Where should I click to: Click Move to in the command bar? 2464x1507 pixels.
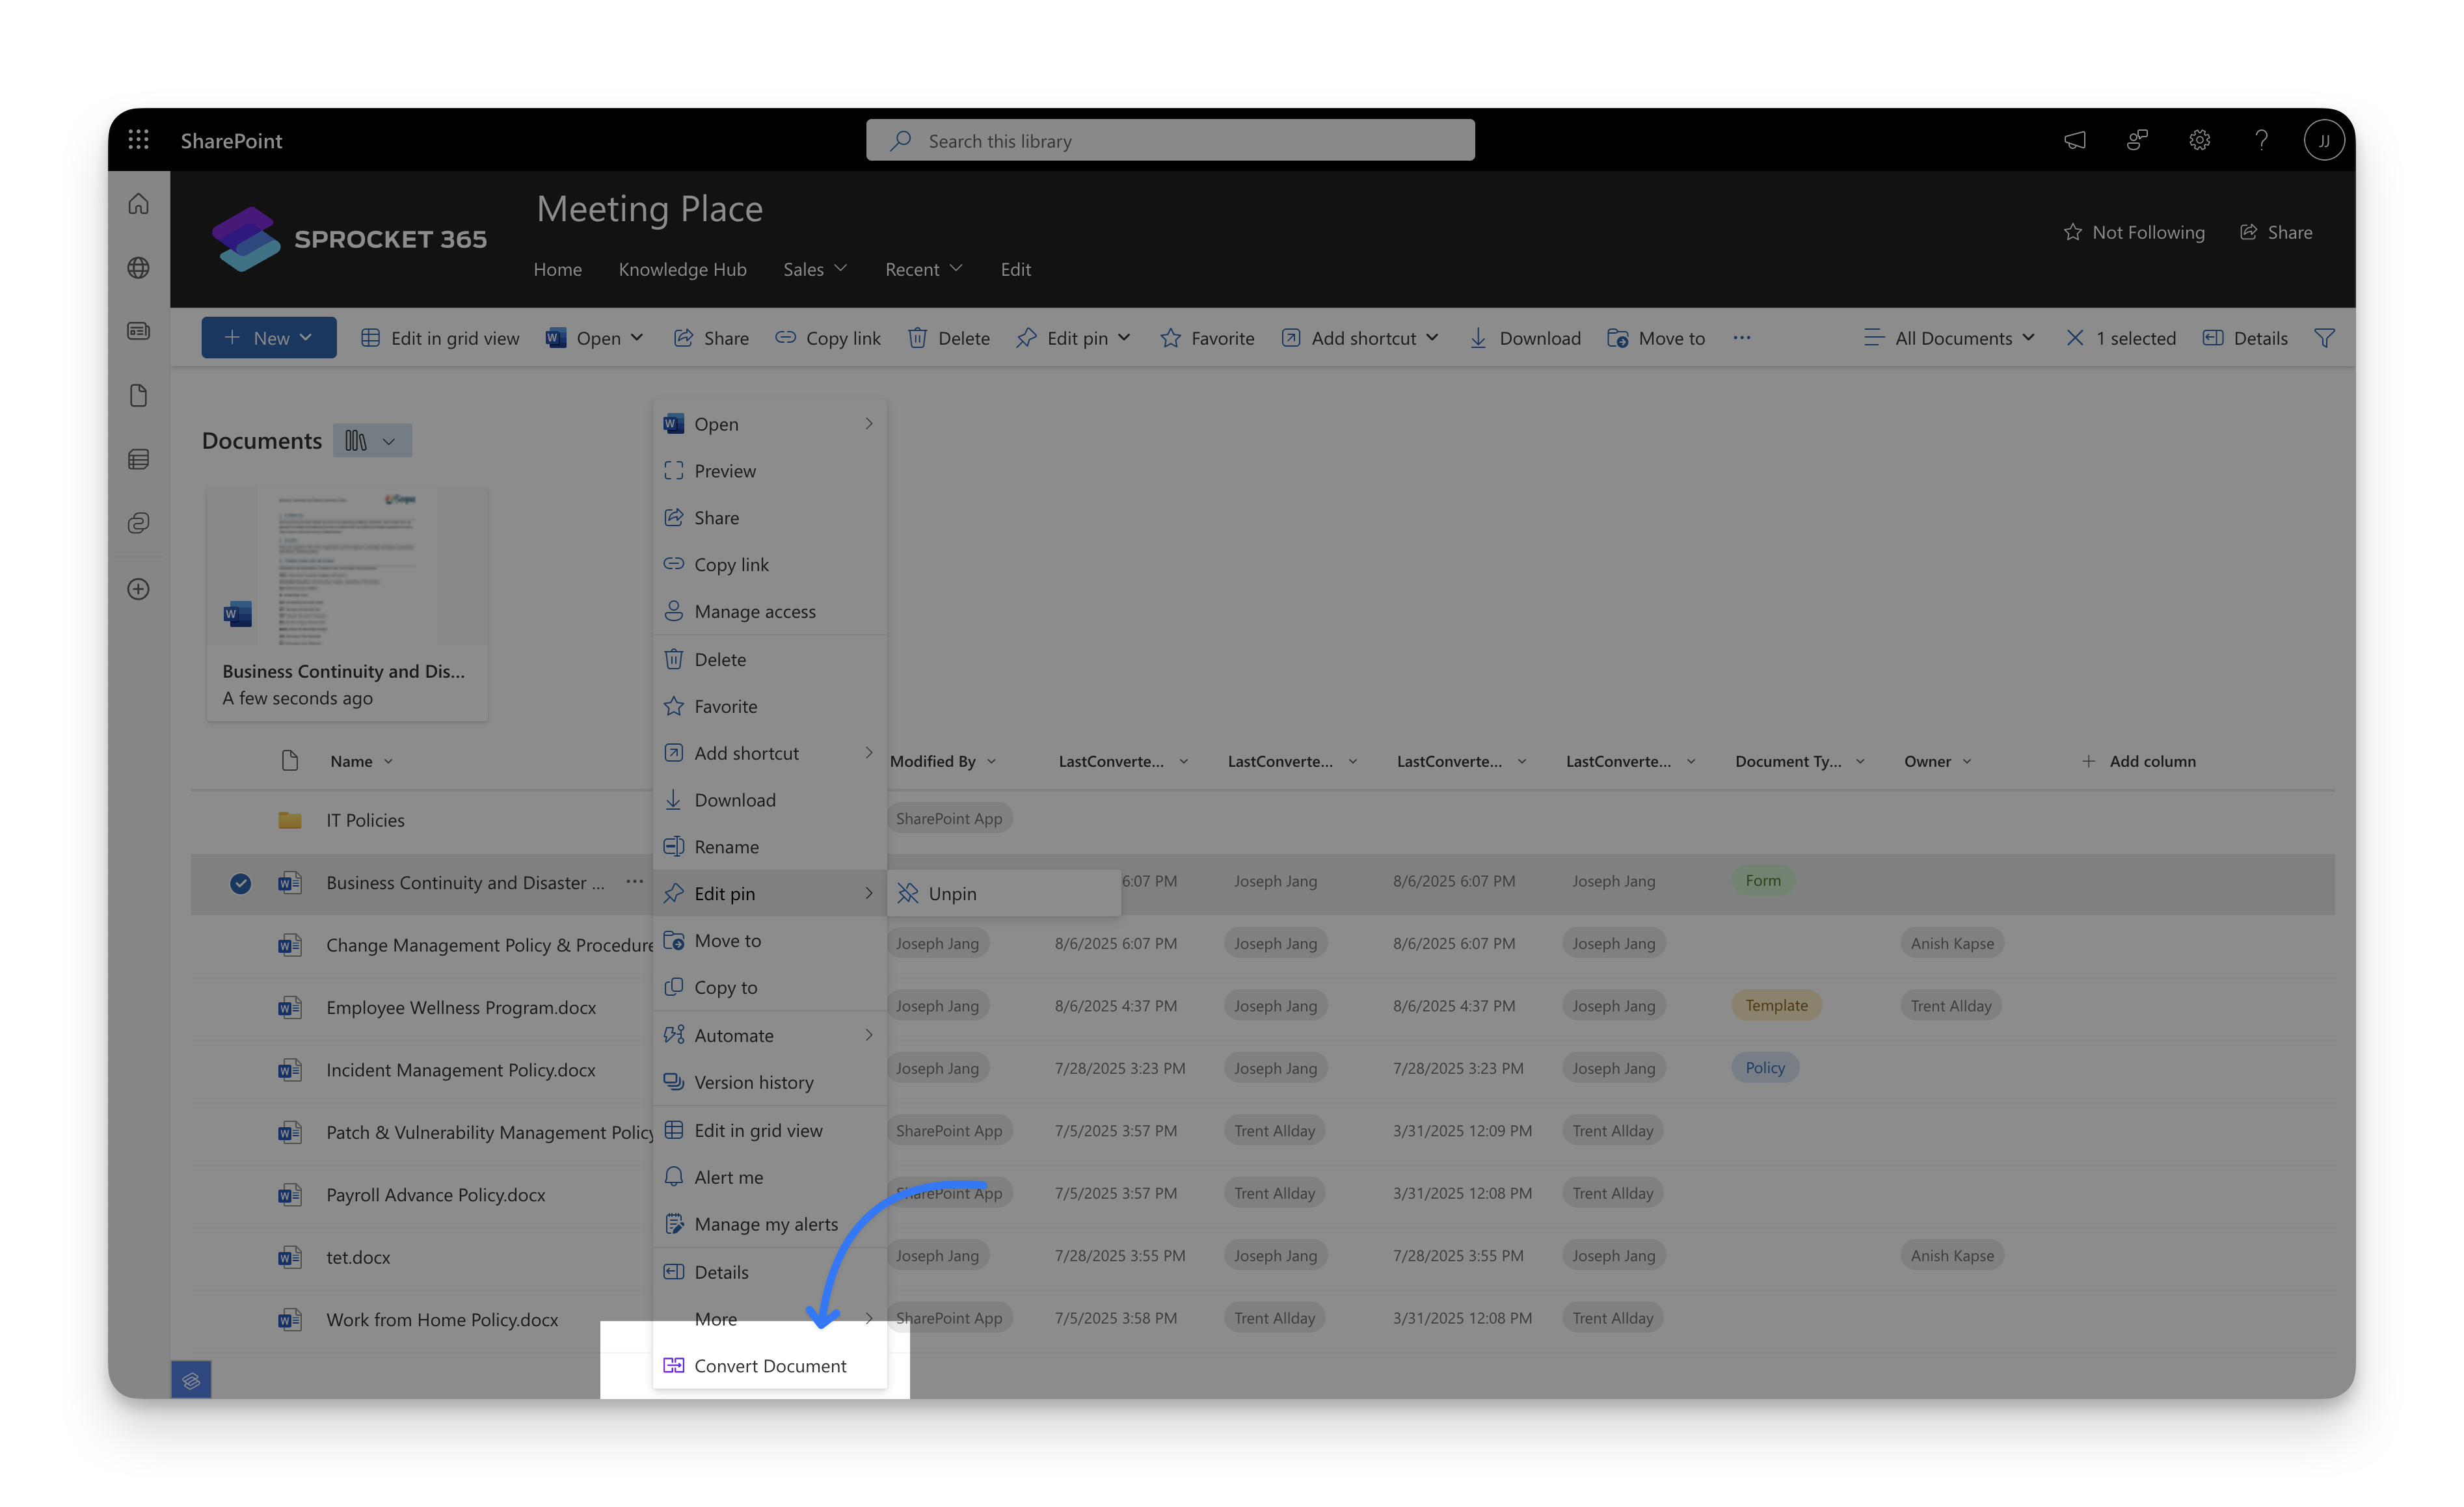1656,338
